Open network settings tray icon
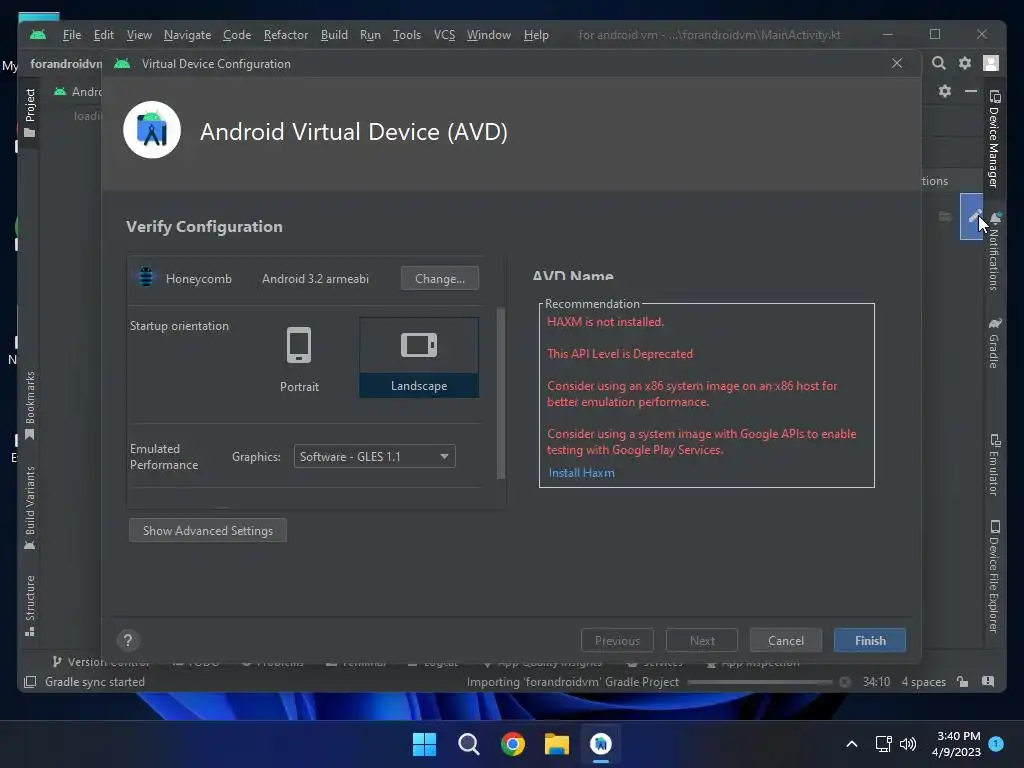The height and width of the screenshot is (768, 1024). click(x=883, y=744)
